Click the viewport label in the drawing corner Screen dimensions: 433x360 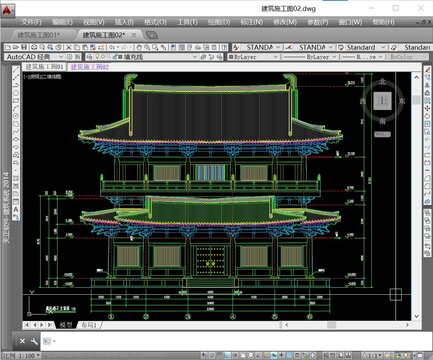(43, 77)
